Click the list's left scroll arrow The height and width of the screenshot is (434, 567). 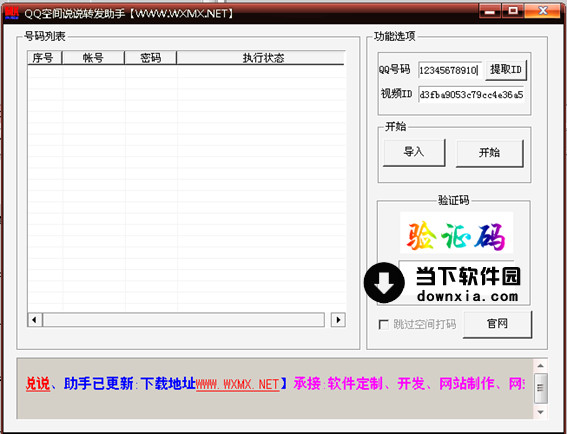point(35,320)
